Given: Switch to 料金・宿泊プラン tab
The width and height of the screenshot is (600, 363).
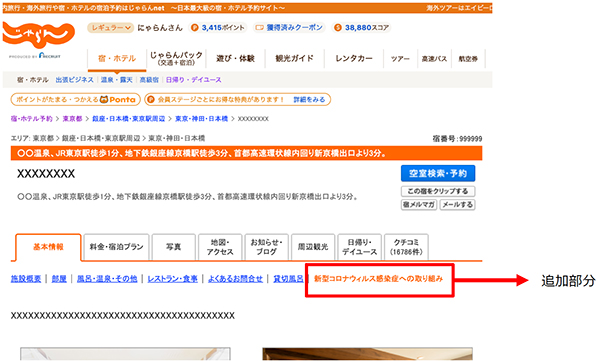Looking at the screenshot, I should pyautogui.click(x=116, y=247).
